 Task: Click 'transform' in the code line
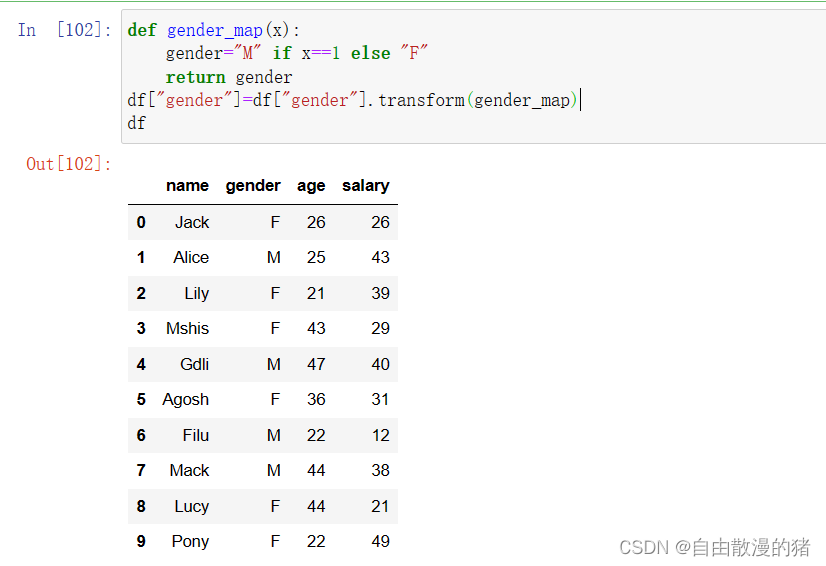[421, 100]
